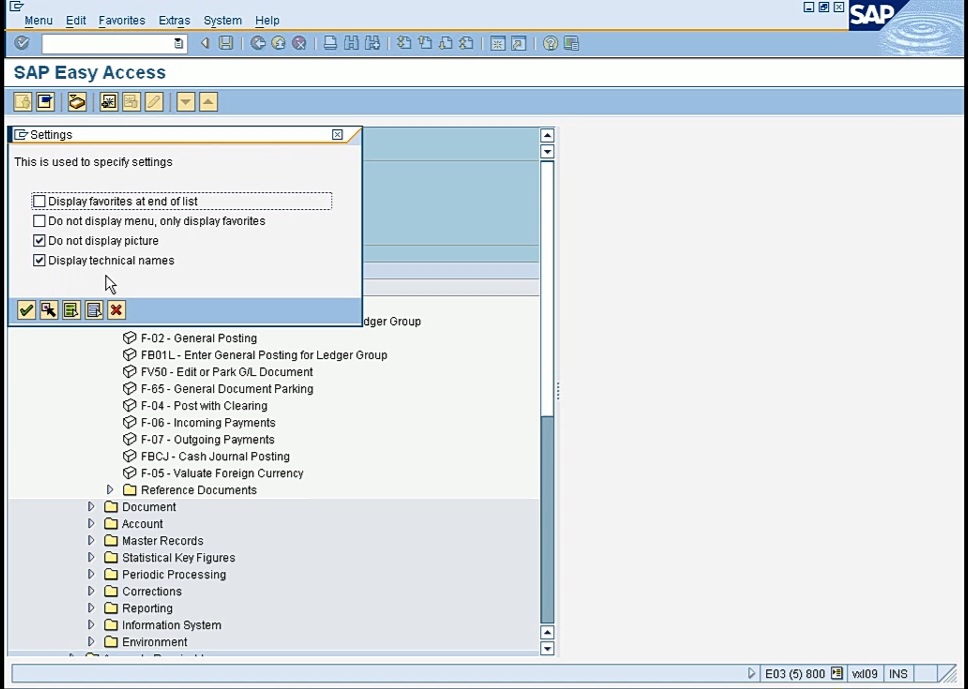Viewport: 968px width, 689px height.
Task: Expand the Periodic Processing folder
Action: [91, 574]
